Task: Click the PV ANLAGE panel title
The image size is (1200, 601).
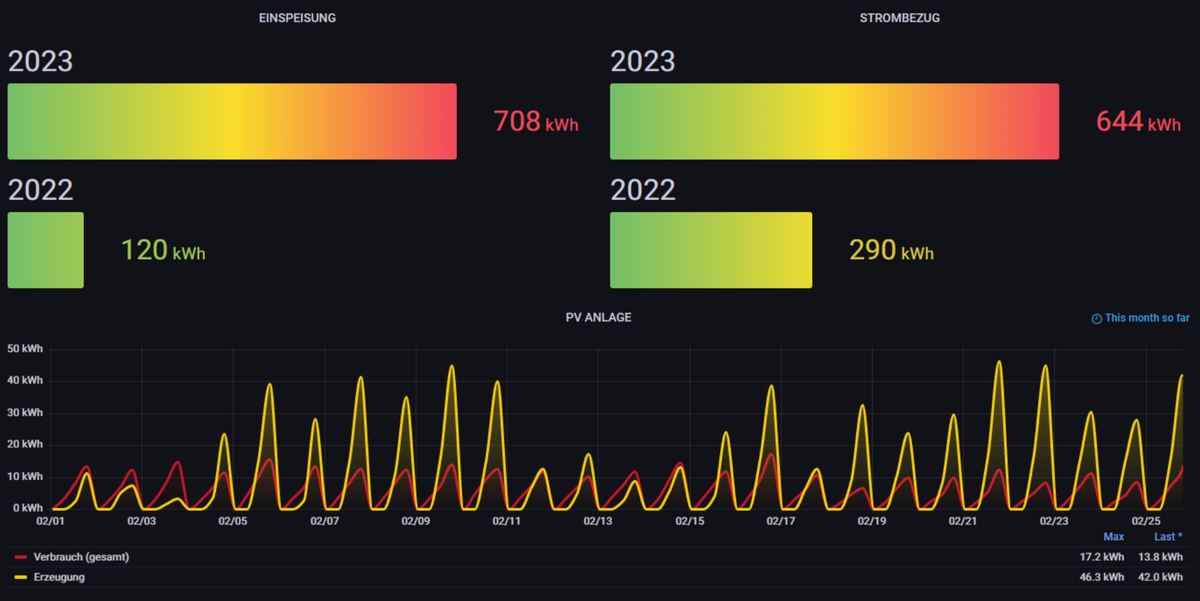Action: 598,317
